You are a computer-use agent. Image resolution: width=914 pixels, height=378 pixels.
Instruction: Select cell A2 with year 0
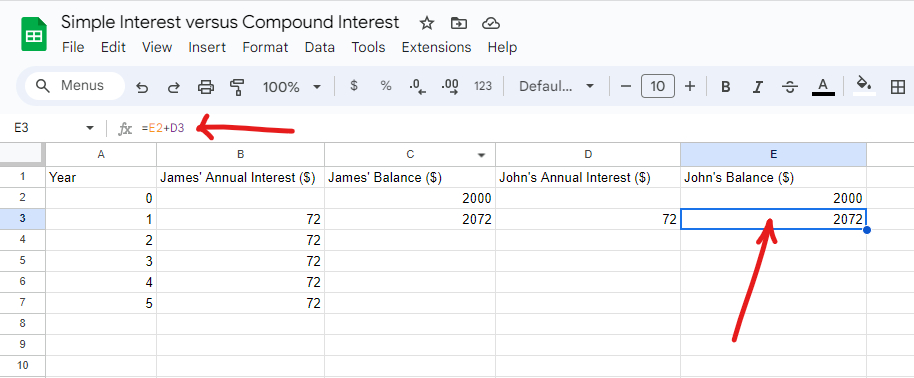pyautogui.click(x=101, y=198)
